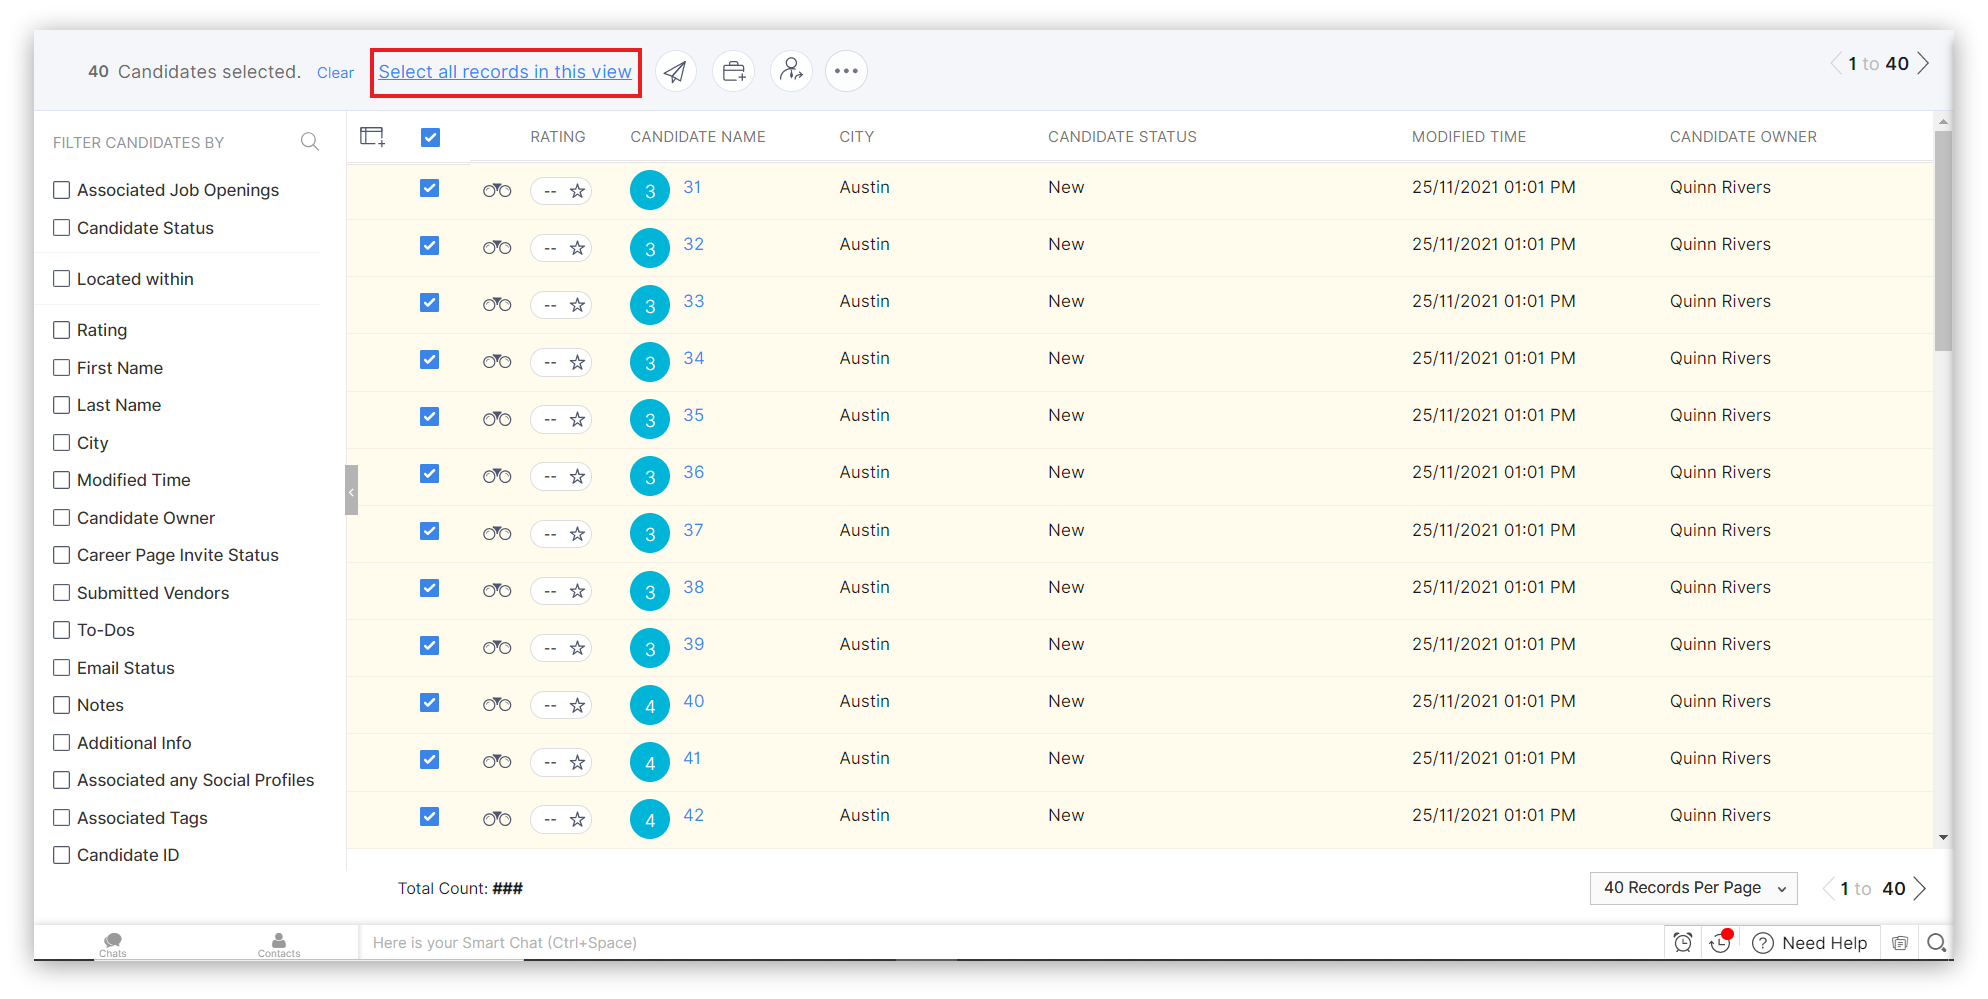Go to next page using bottom arrow

(x=1920, y=888)
